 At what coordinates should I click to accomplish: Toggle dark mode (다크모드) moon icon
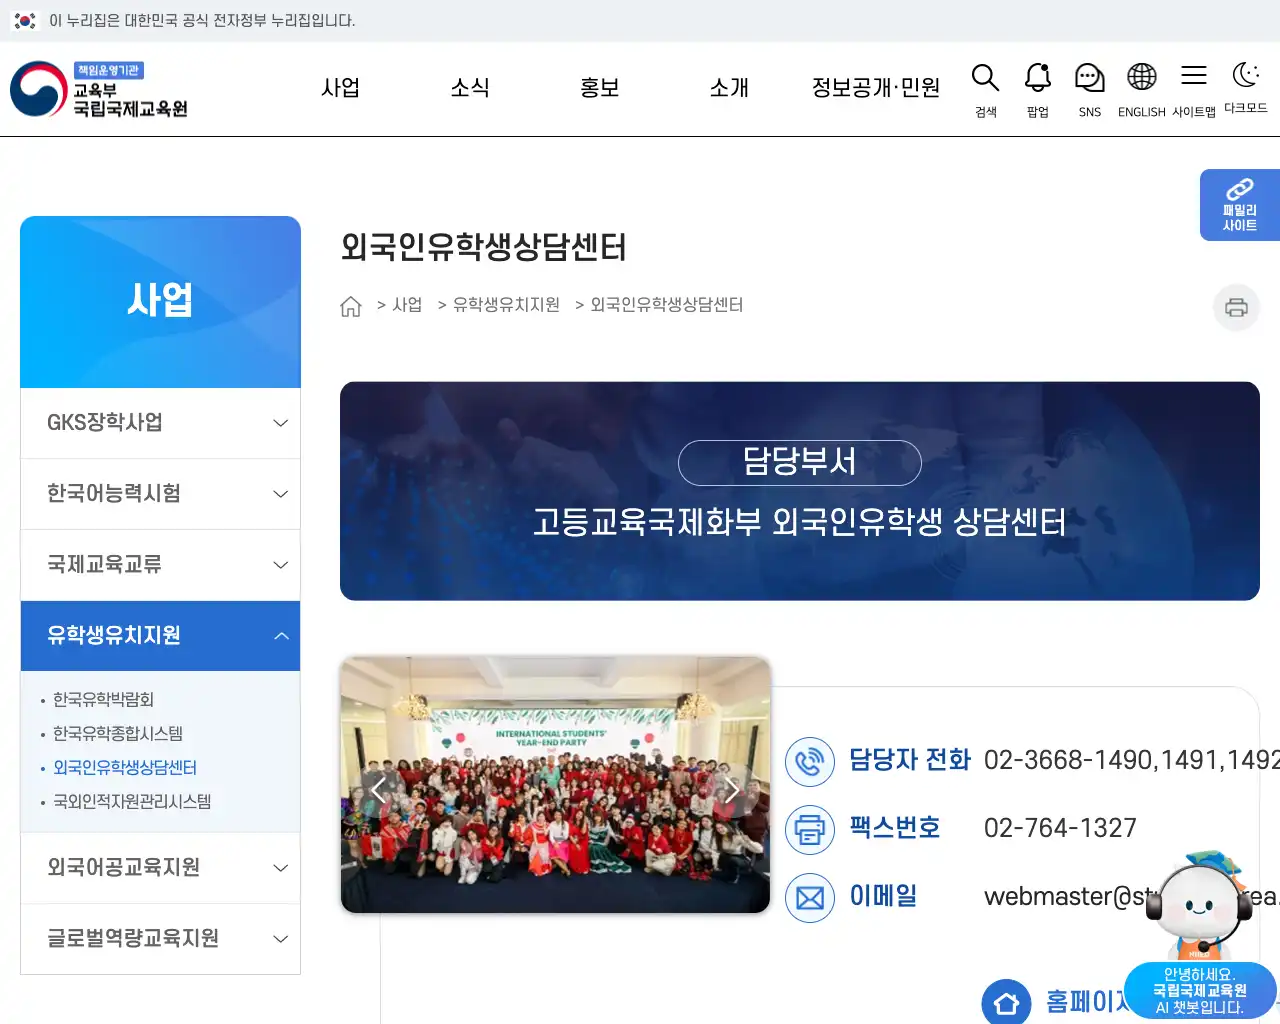(1245, 87)
